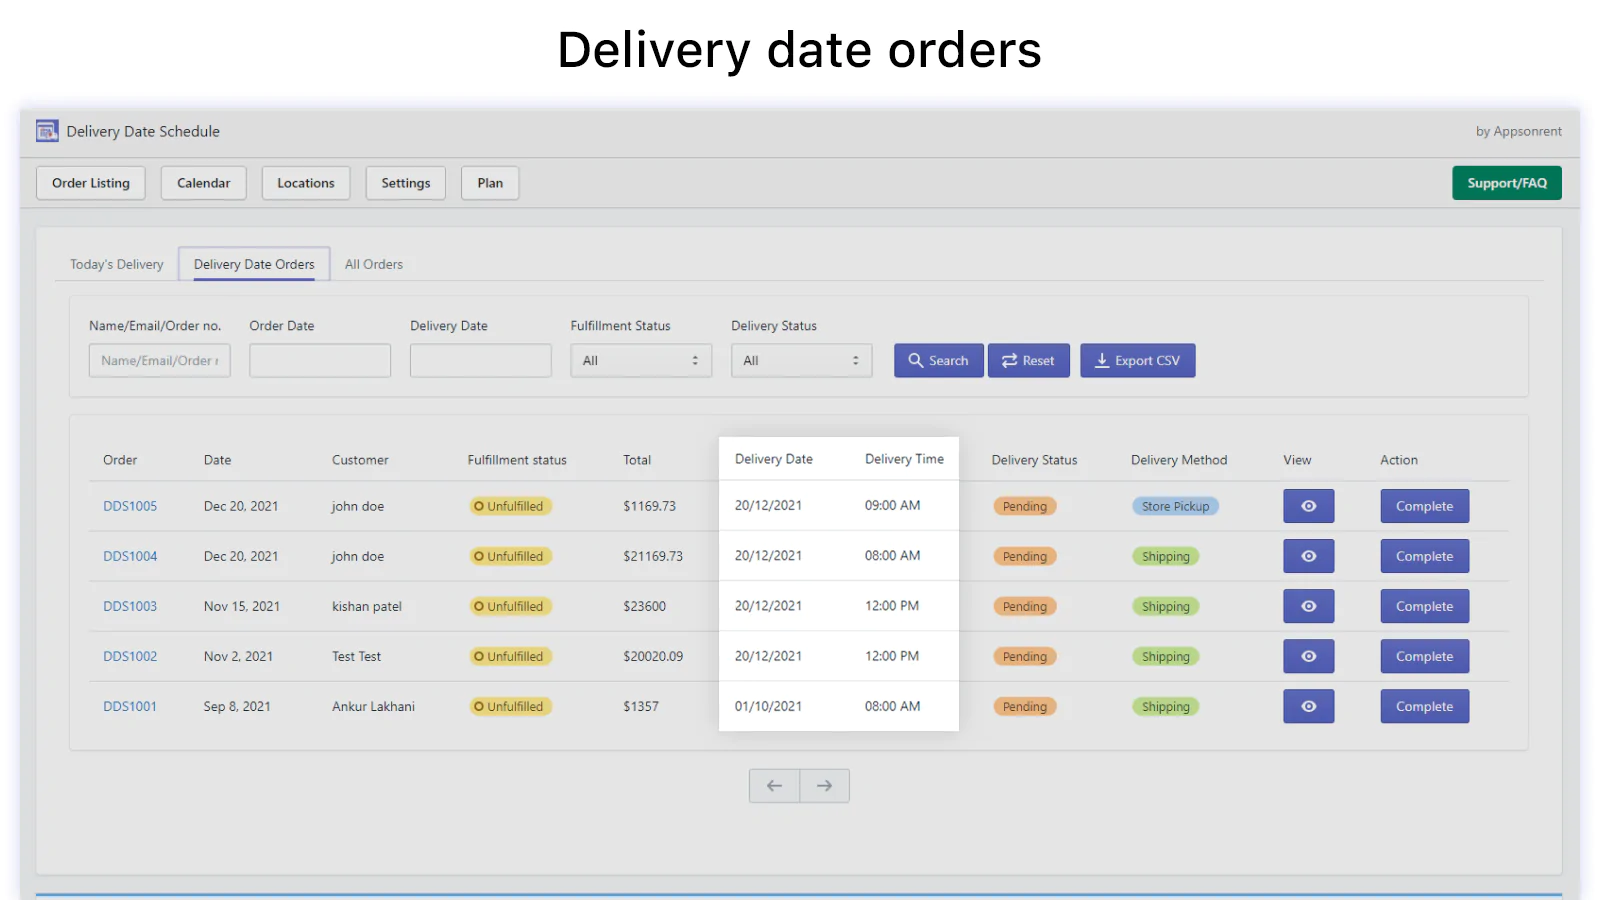This screenshot has width=1600, height=900.
Task: Click the Delivery Date Schedule app logo icon
Action: tap(47, 131)
